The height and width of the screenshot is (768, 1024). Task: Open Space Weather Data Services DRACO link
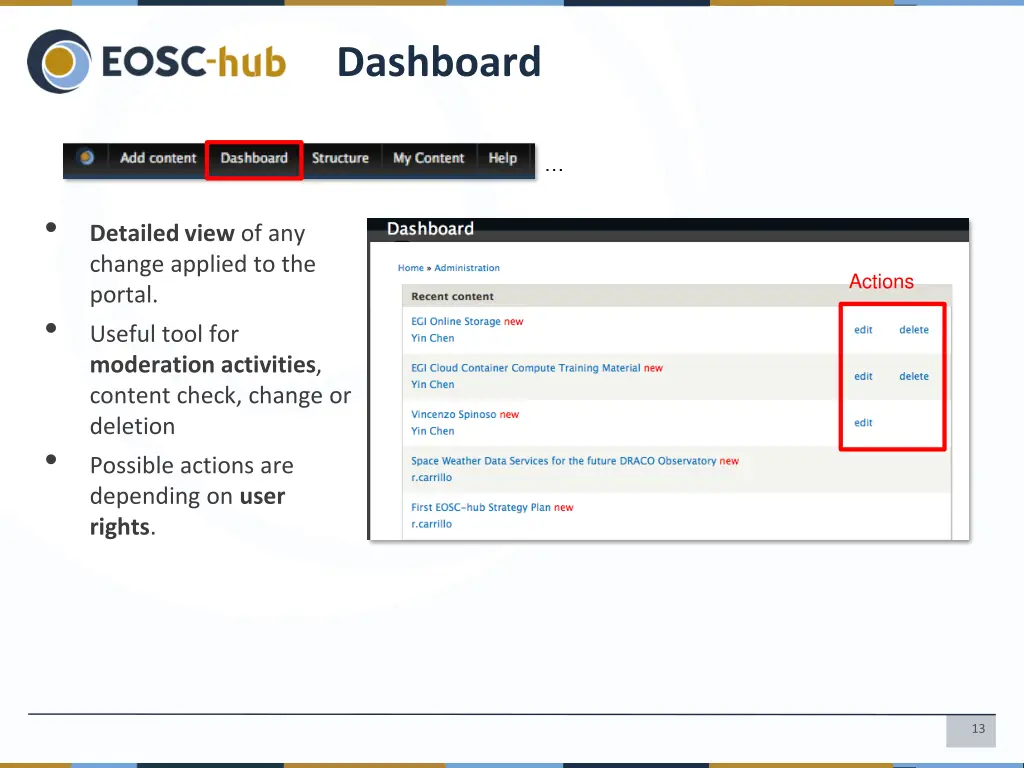[x=564, y=460]
